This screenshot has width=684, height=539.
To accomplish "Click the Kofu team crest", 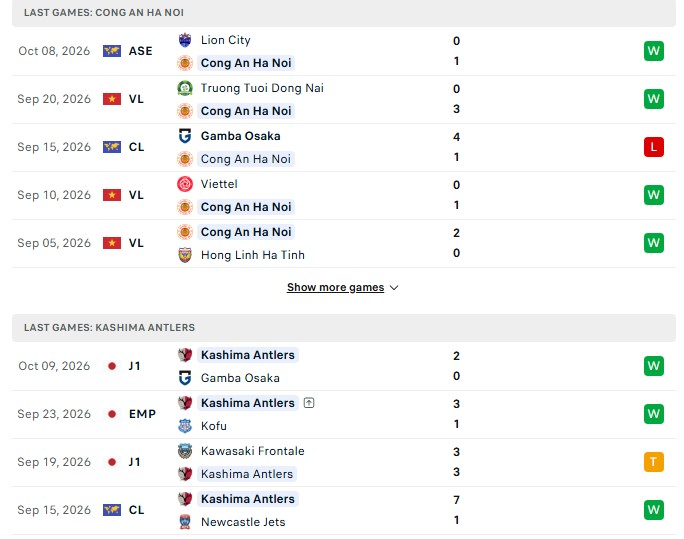I will point(185,426).
